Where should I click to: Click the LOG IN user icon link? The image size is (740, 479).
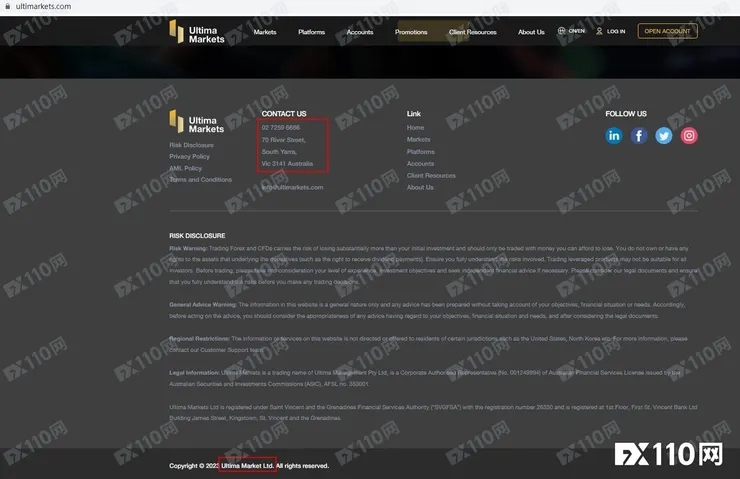tap(610, 31)
